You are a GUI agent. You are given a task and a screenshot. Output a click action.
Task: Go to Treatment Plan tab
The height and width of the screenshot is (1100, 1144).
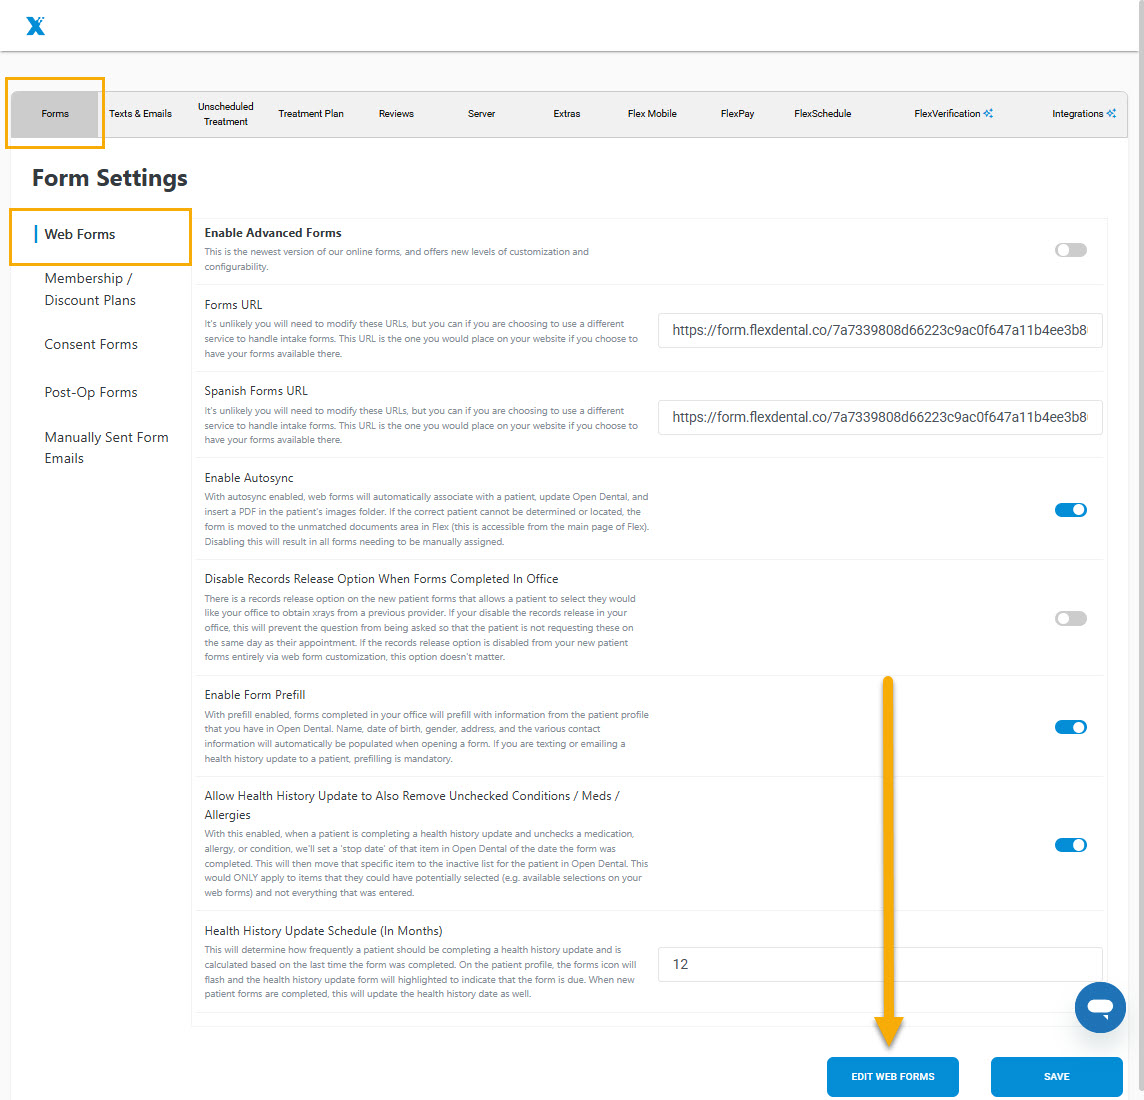(311, 114)
